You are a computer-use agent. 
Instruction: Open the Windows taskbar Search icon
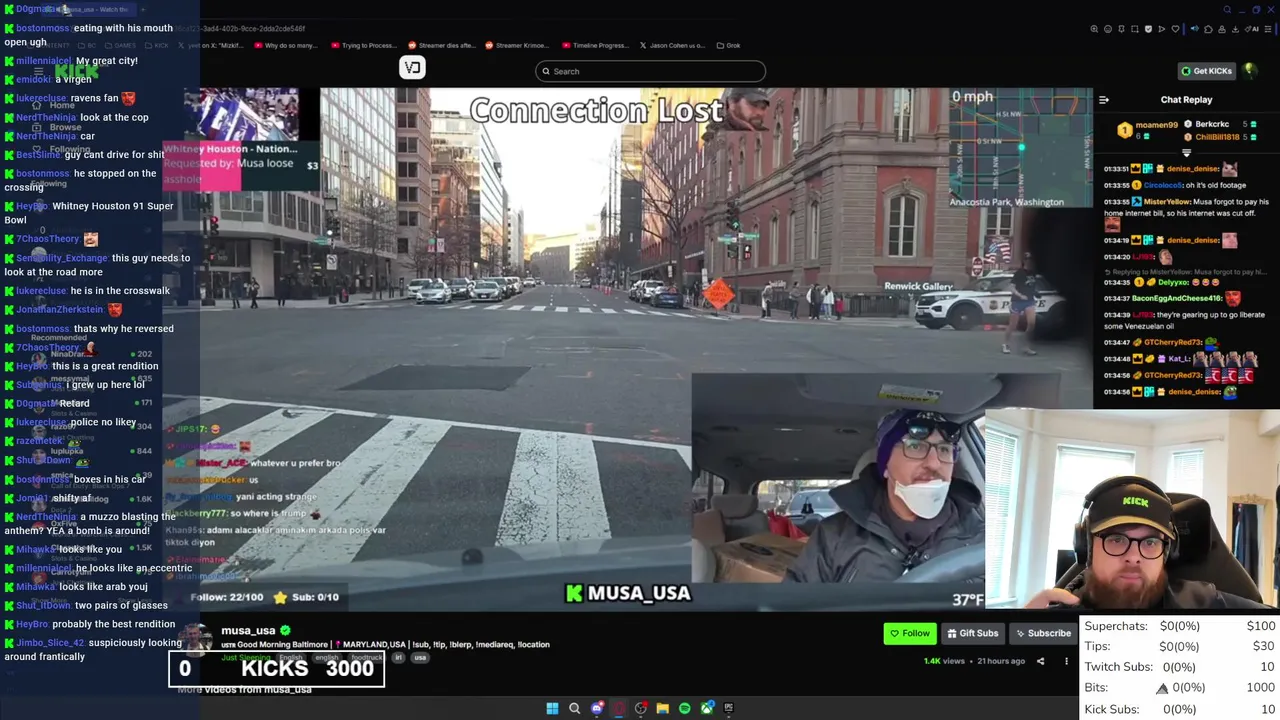pos(575,708)
